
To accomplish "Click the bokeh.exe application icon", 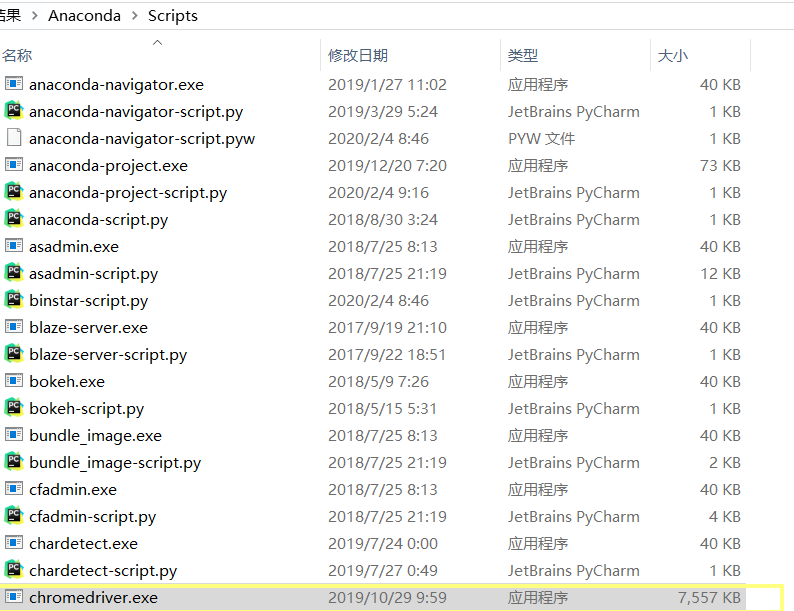I will 14,381.
